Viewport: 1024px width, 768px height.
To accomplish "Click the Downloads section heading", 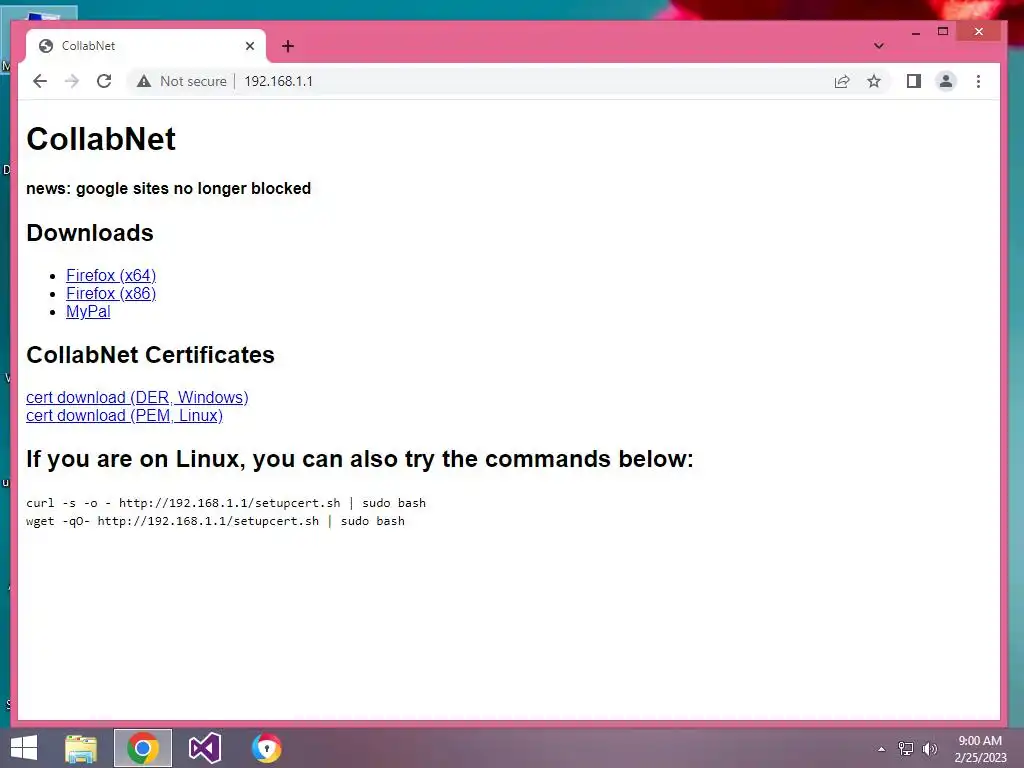I will [90, 233].
